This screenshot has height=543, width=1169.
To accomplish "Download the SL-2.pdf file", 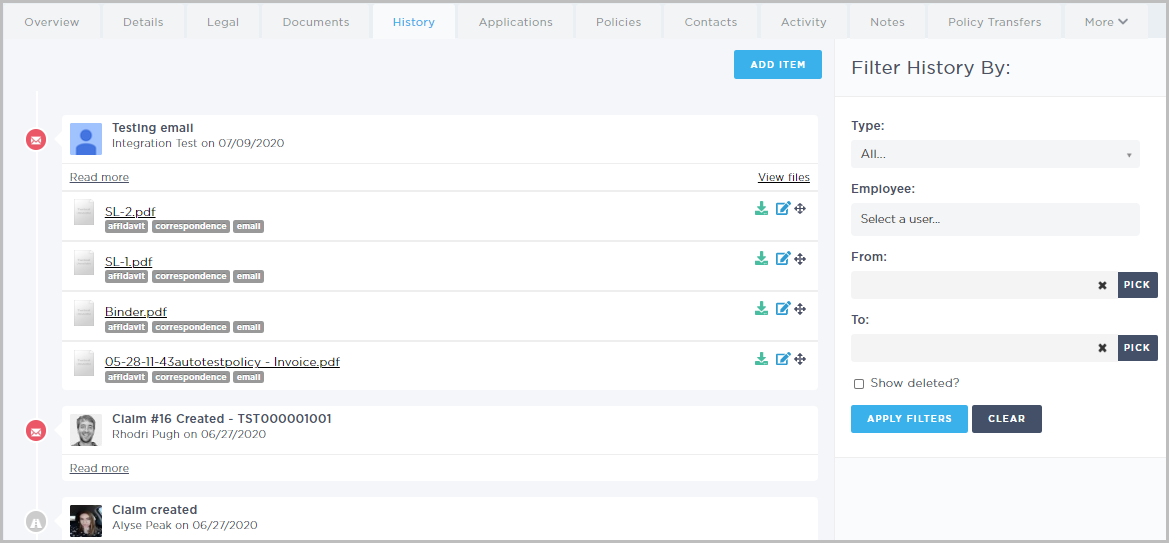I will [x=761, y=208].
